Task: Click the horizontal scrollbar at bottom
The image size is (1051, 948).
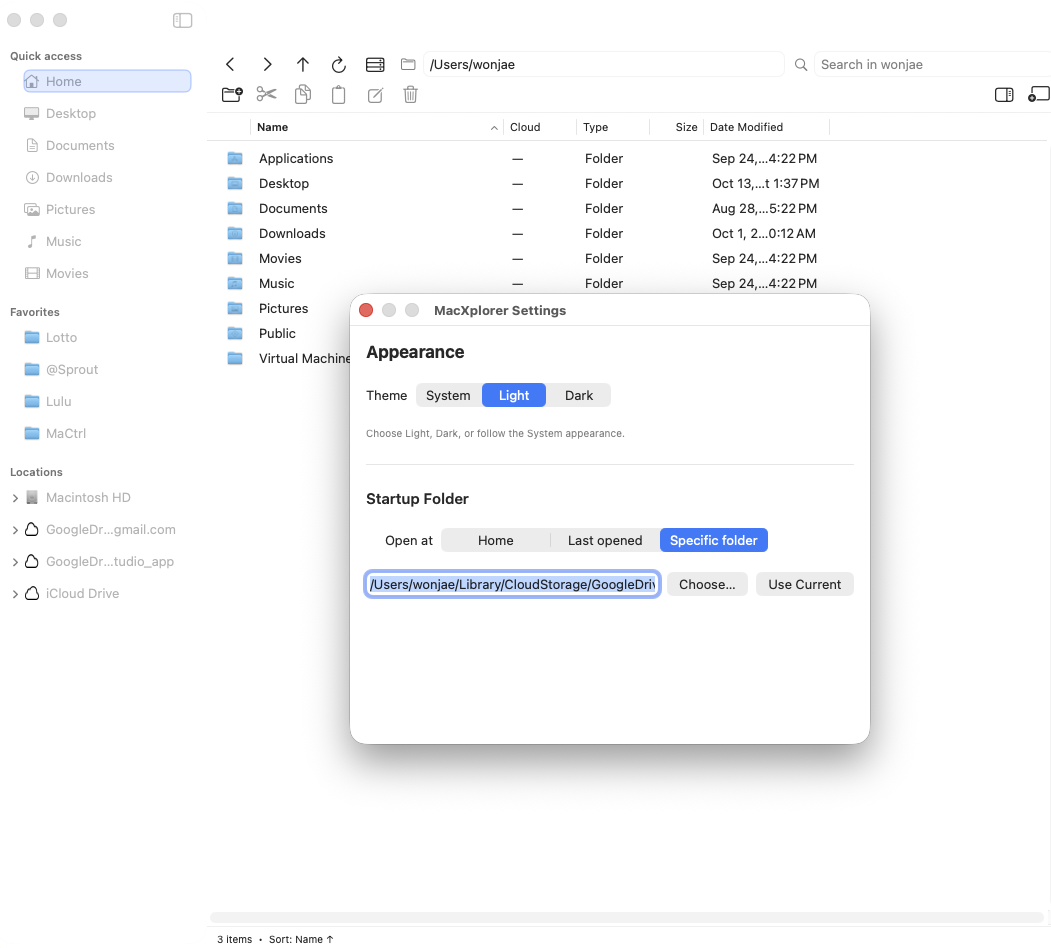Action: coord(627,917)
